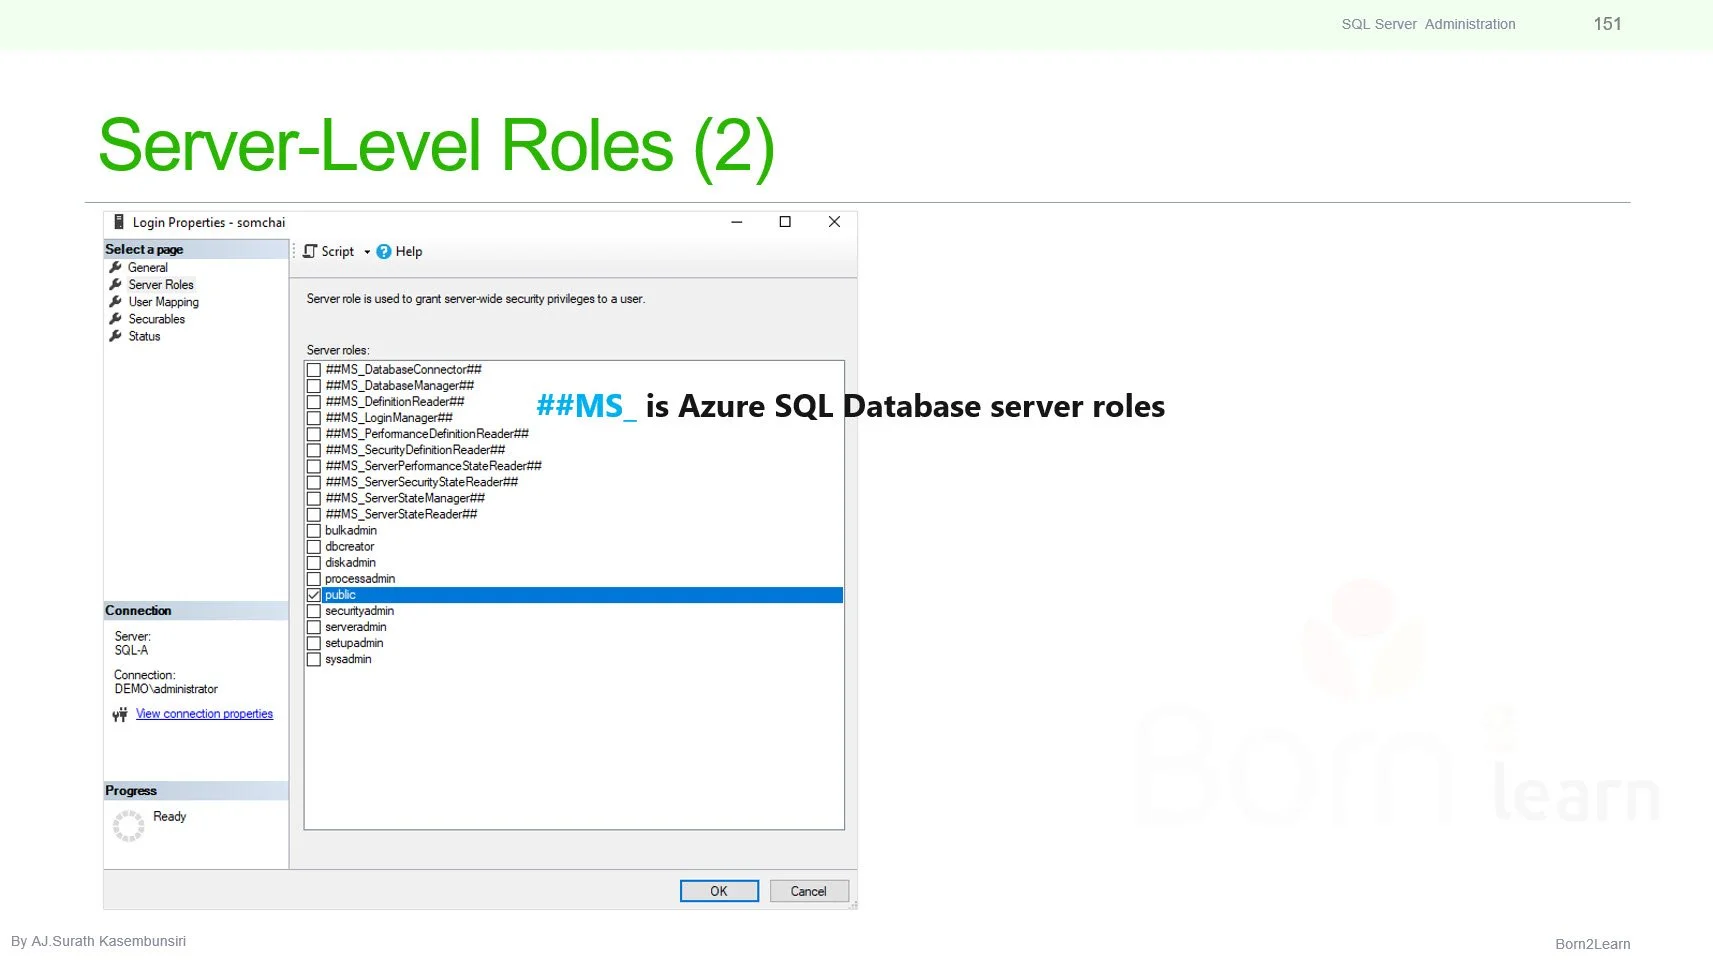Check the ##MS_ServerStateReader## role
This screenshot has height=961, width=1713.
click(x=314, y=514)
